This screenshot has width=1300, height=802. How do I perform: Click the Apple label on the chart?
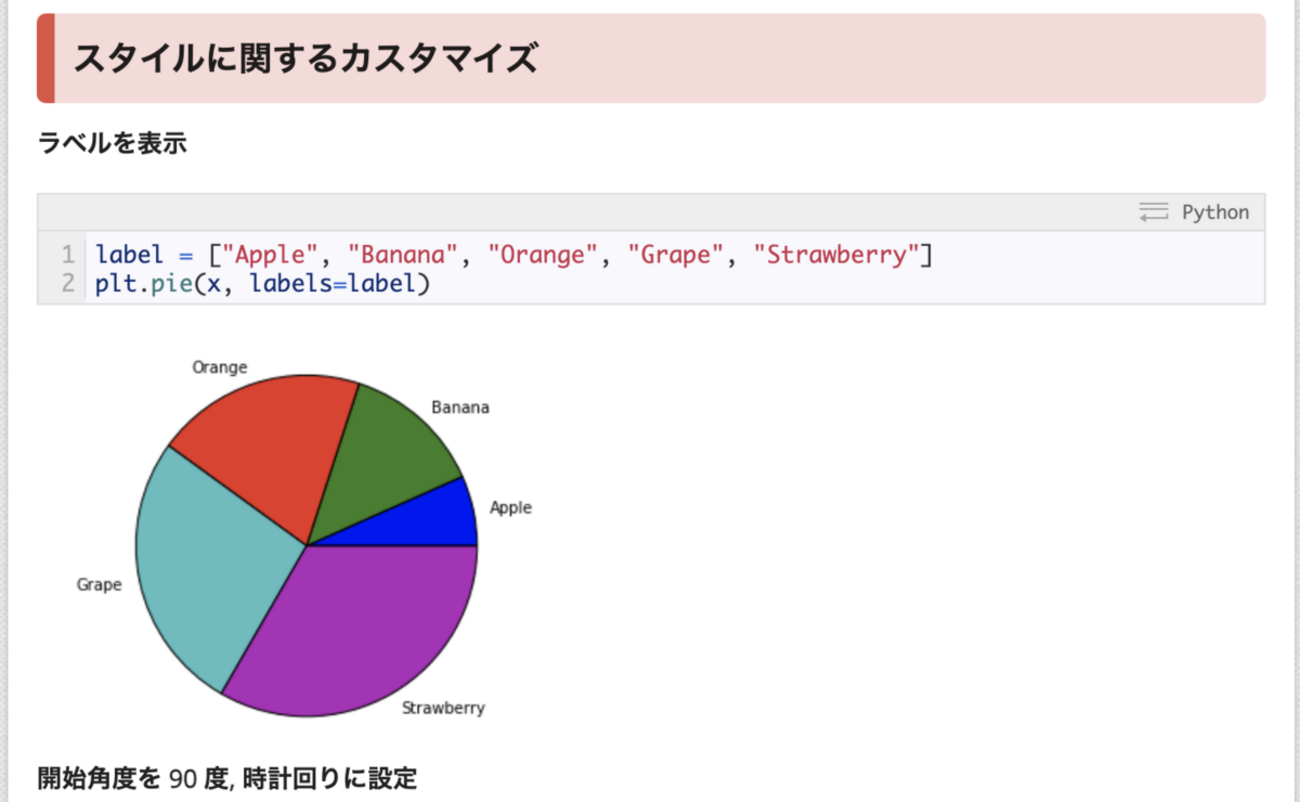tap(510, 507)
